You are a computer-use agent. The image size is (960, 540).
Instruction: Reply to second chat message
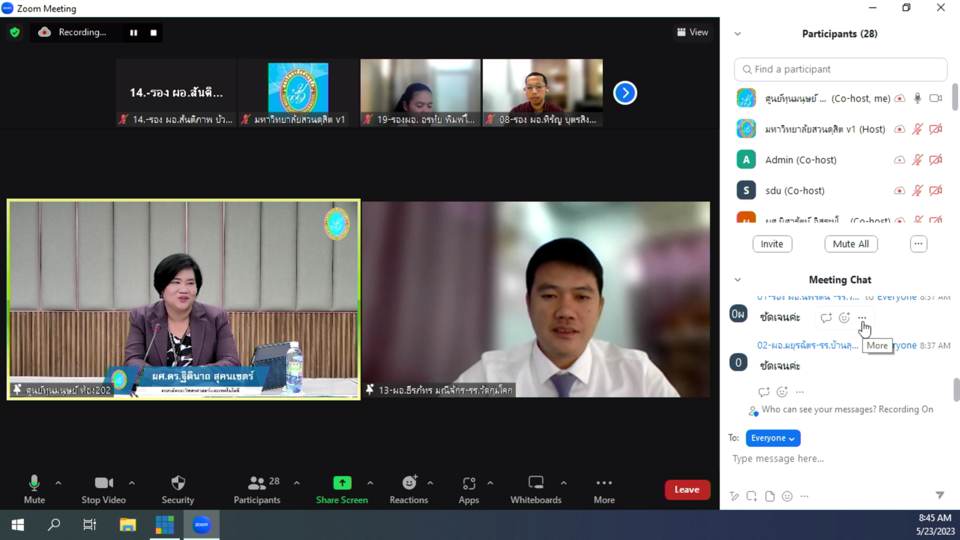(763, 392)
